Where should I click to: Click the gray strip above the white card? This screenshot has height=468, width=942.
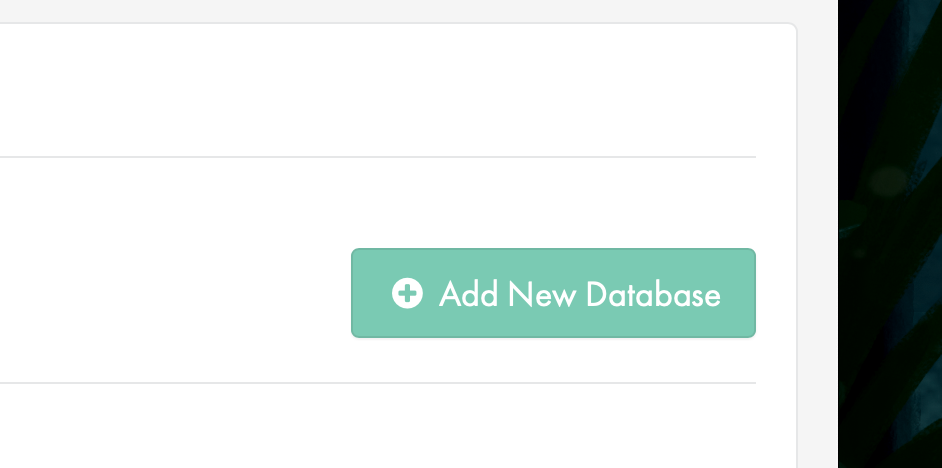[x=397, y=11]
